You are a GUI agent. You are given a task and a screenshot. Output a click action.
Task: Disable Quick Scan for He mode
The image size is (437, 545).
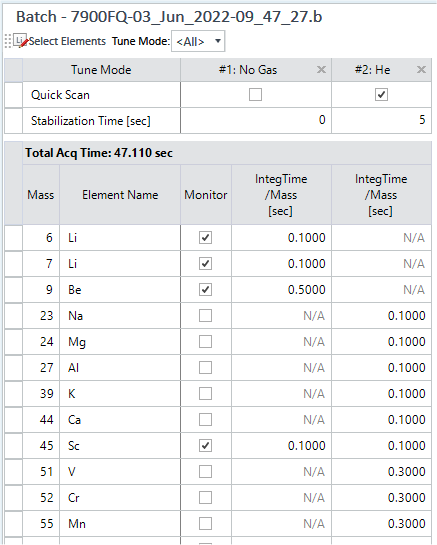(381, 95)
